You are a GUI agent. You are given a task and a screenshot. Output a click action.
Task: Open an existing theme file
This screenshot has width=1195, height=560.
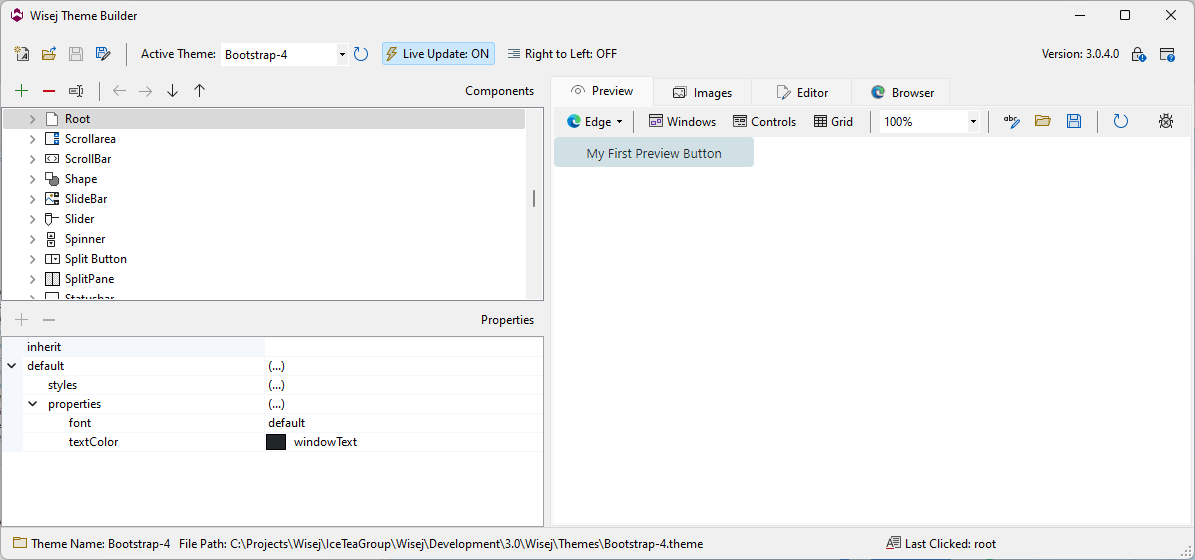click(49, 53)
